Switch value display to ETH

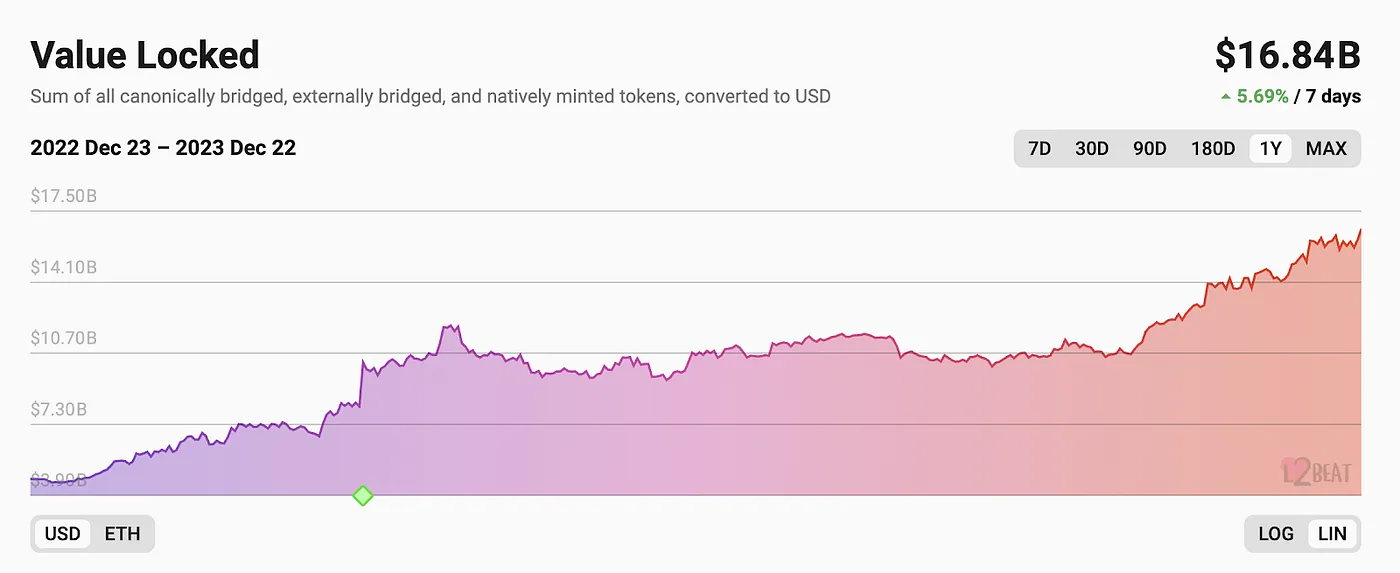[122, 533]
